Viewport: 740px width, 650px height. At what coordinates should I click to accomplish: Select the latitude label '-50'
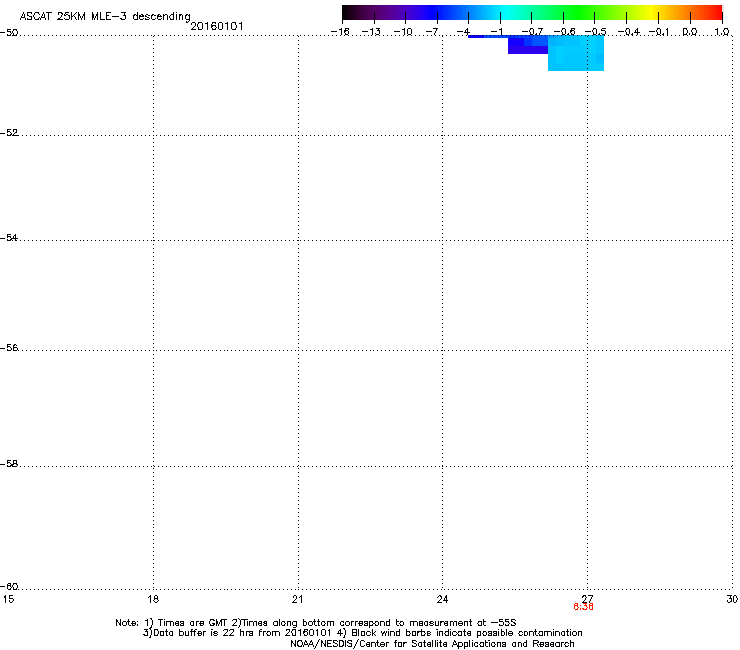pyautogui.click(x=9, y=33)
